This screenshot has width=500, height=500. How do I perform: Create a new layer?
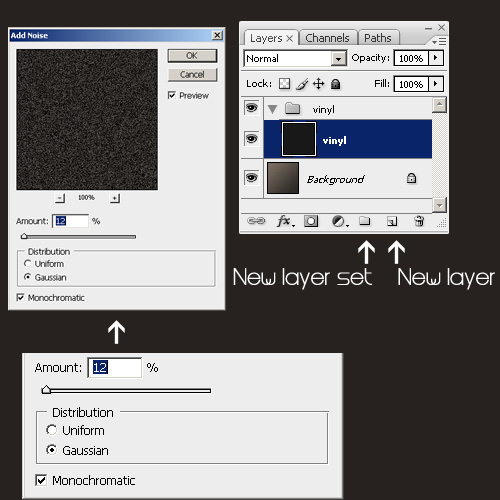coord(392,221)
